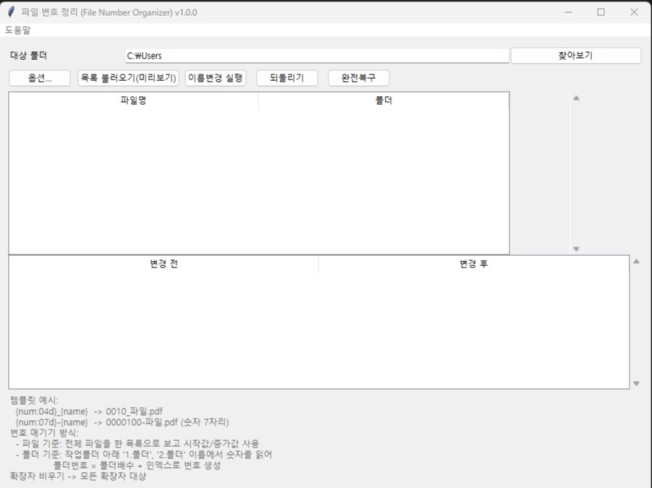Sort by 파일명 column header
Image resolution: width=652 pixels, height=488 pixels.
tap(133, 101)
